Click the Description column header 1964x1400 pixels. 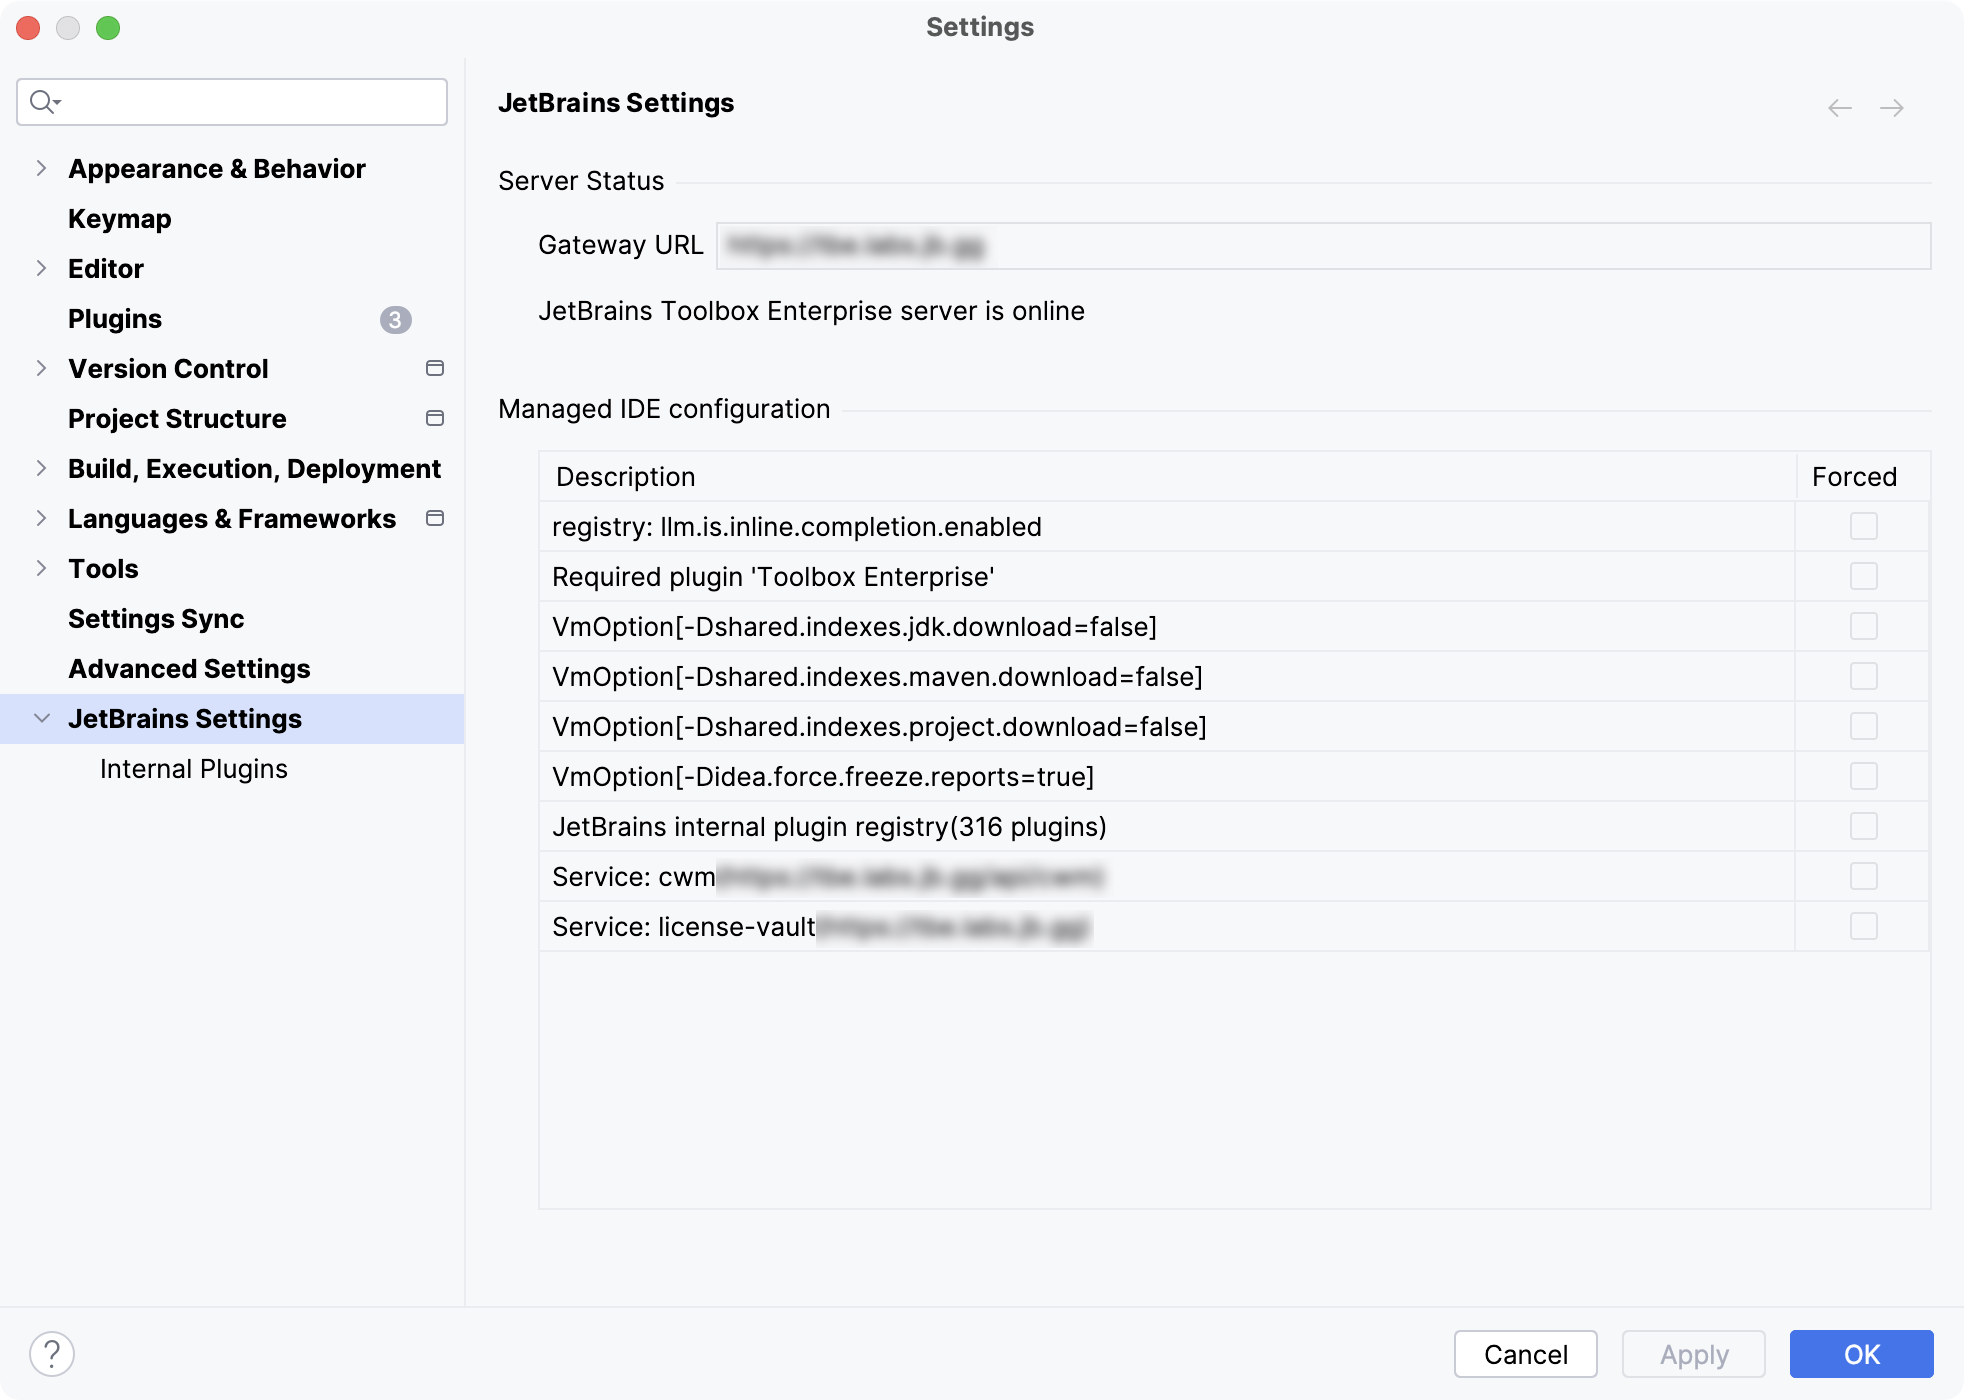tap(1167, 477)
